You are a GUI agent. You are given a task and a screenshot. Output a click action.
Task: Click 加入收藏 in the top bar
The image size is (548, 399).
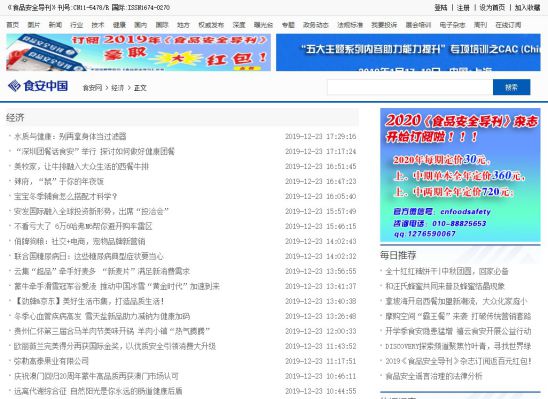[x=527, y=7]
